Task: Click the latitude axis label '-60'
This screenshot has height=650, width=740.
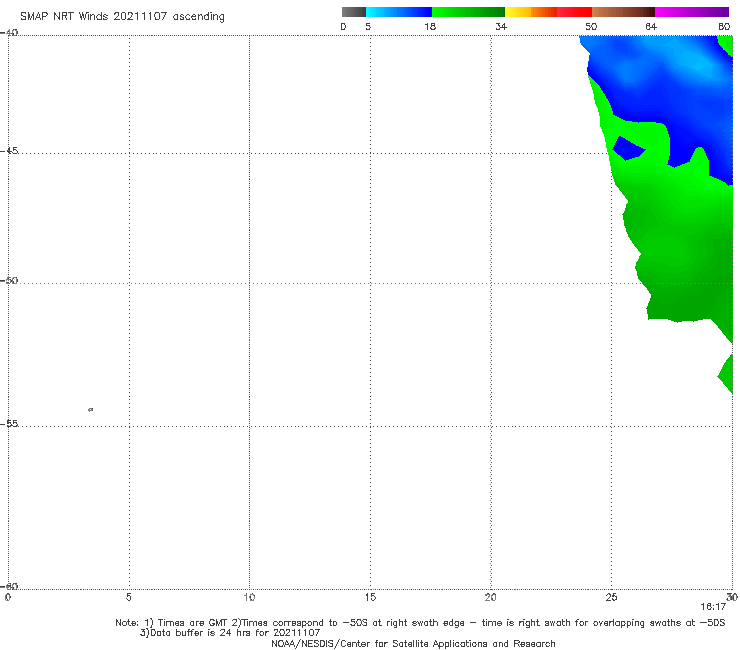Action: point(9,586)
